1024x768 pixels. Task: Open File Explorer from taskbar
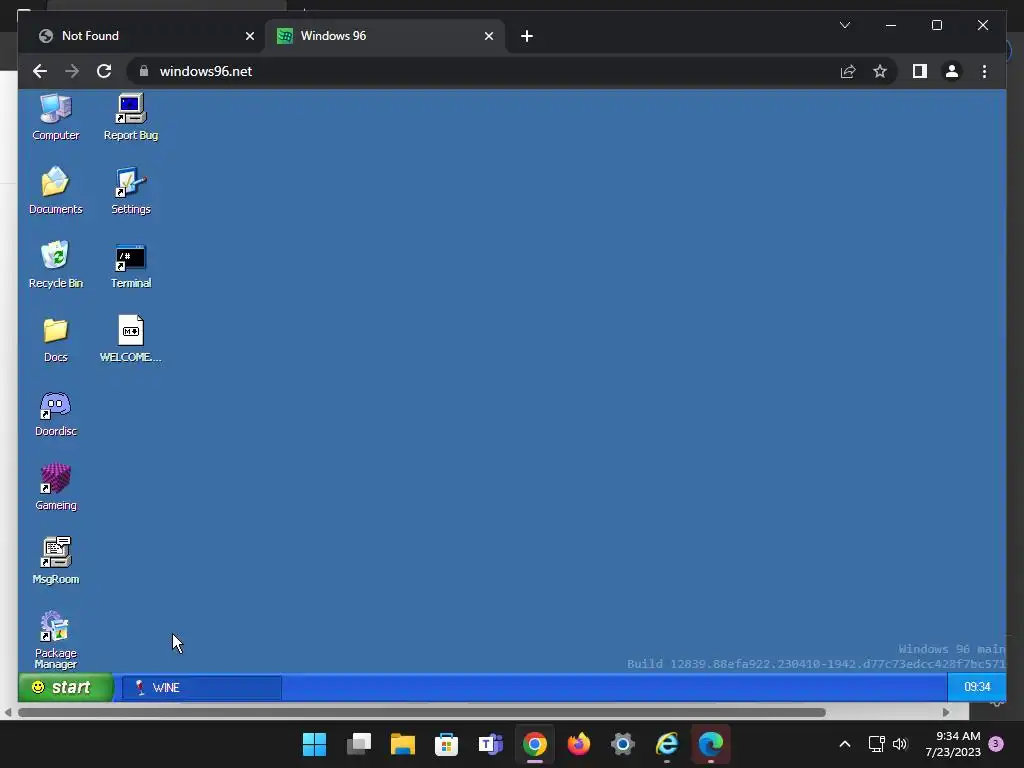pos(402,744)
